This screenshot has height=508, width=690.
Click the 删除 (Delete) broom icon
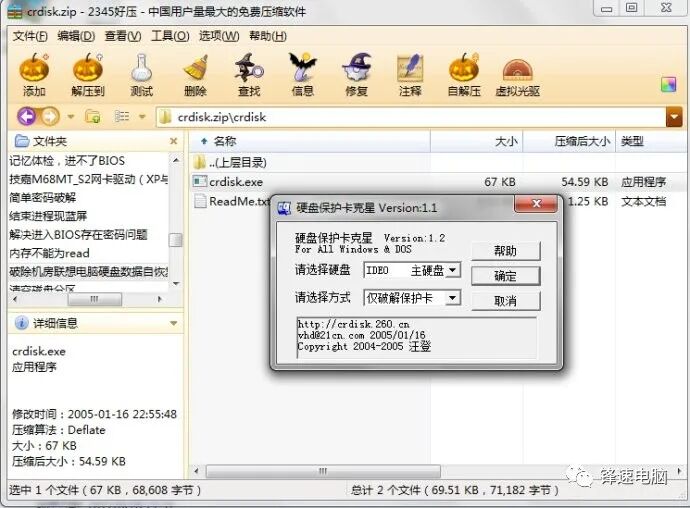click(x=195, y=69)
